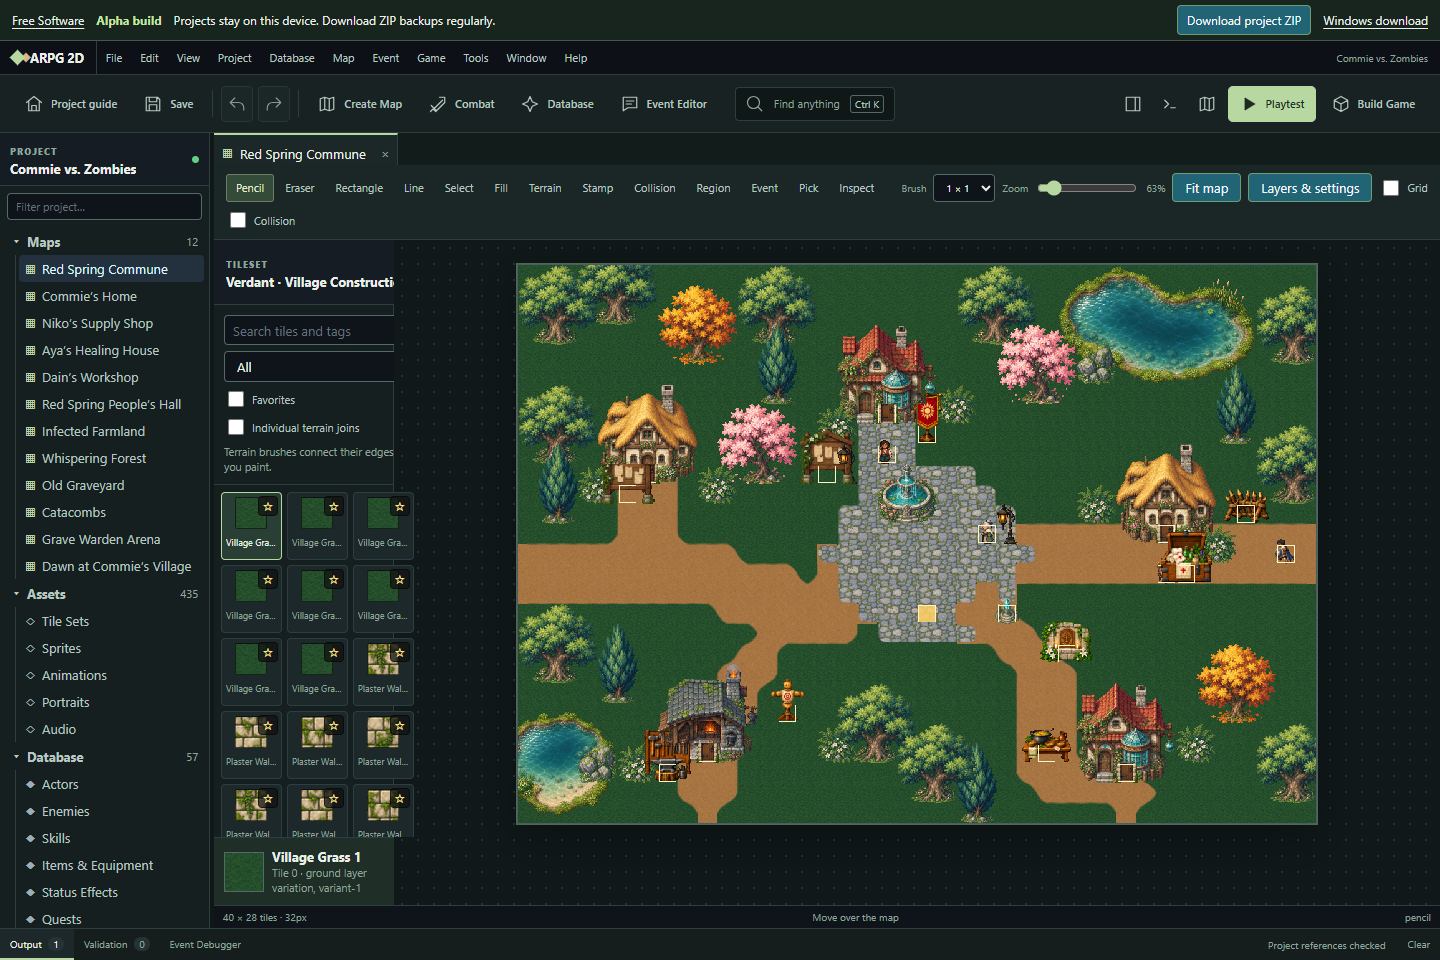Open the Brush size 1 x 1 dropdown
Screen dimensions: 1440x960
point(964,188)
